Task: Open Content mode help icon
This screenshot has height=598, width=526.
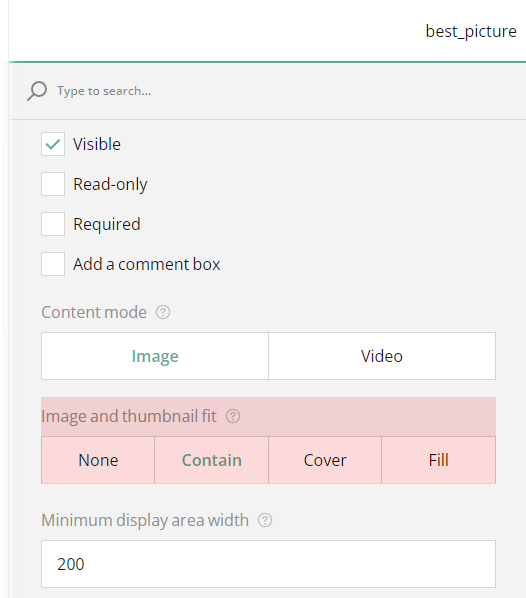Action: click(163, 312)
